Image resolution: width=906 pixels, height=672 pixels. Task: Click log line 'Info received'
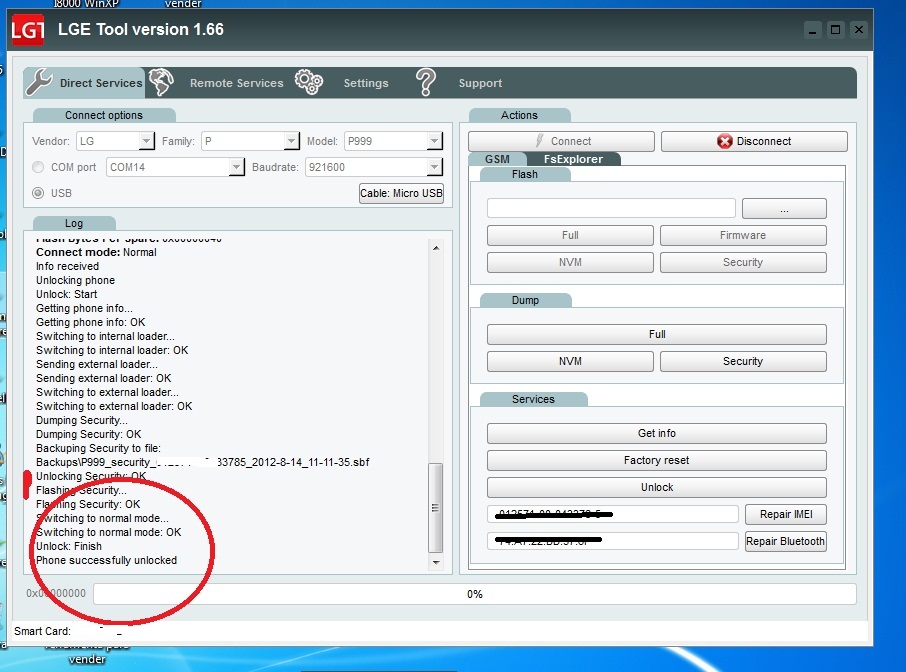pos(68,266)
